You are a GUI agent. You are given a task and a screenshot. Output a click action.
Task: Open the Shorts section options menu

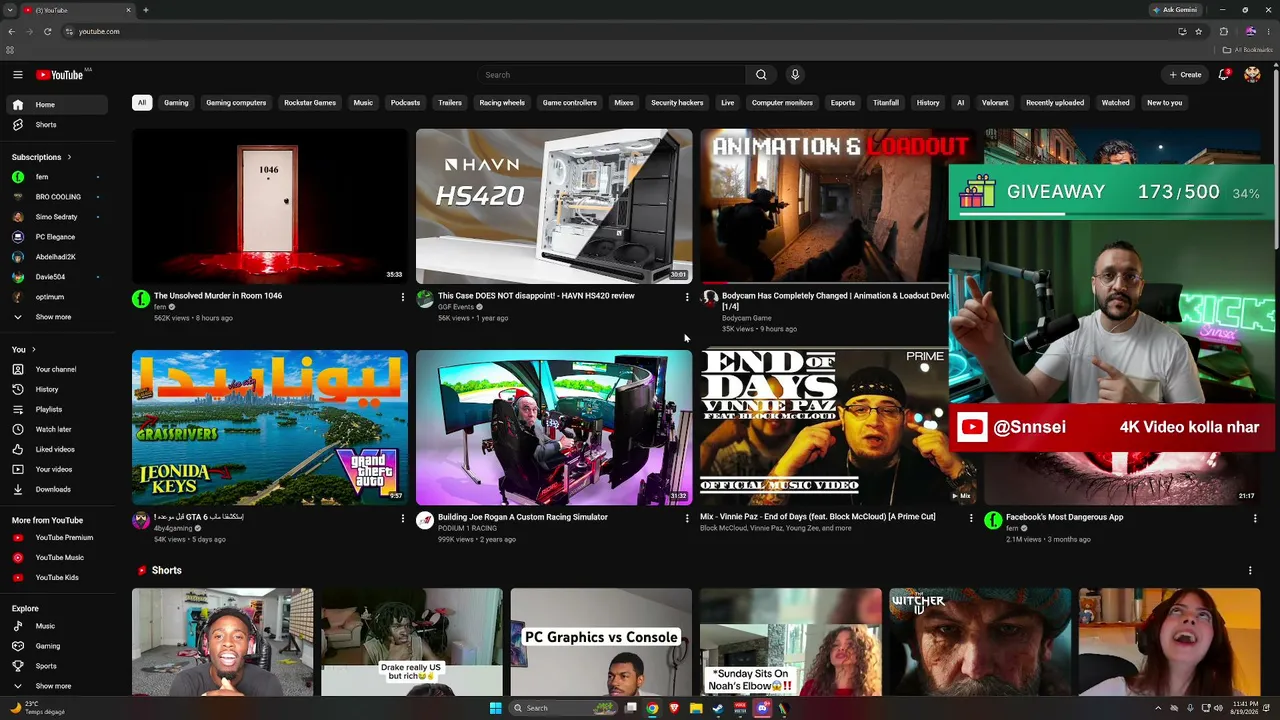coord(1250,571)
